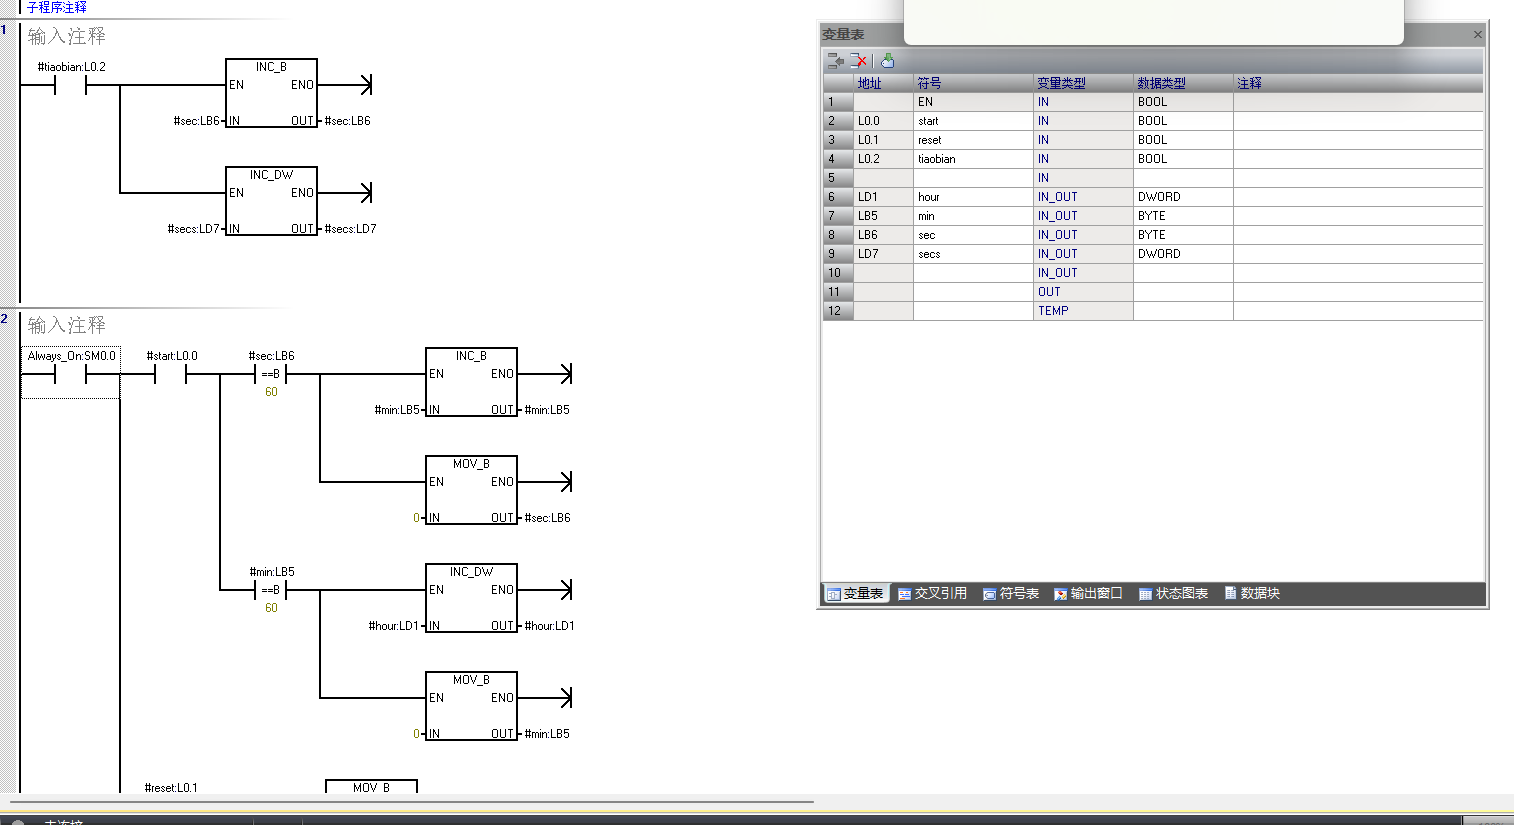Switch to the 数据块 tab
The image size is (1514, 825).
coord(1252,593)
